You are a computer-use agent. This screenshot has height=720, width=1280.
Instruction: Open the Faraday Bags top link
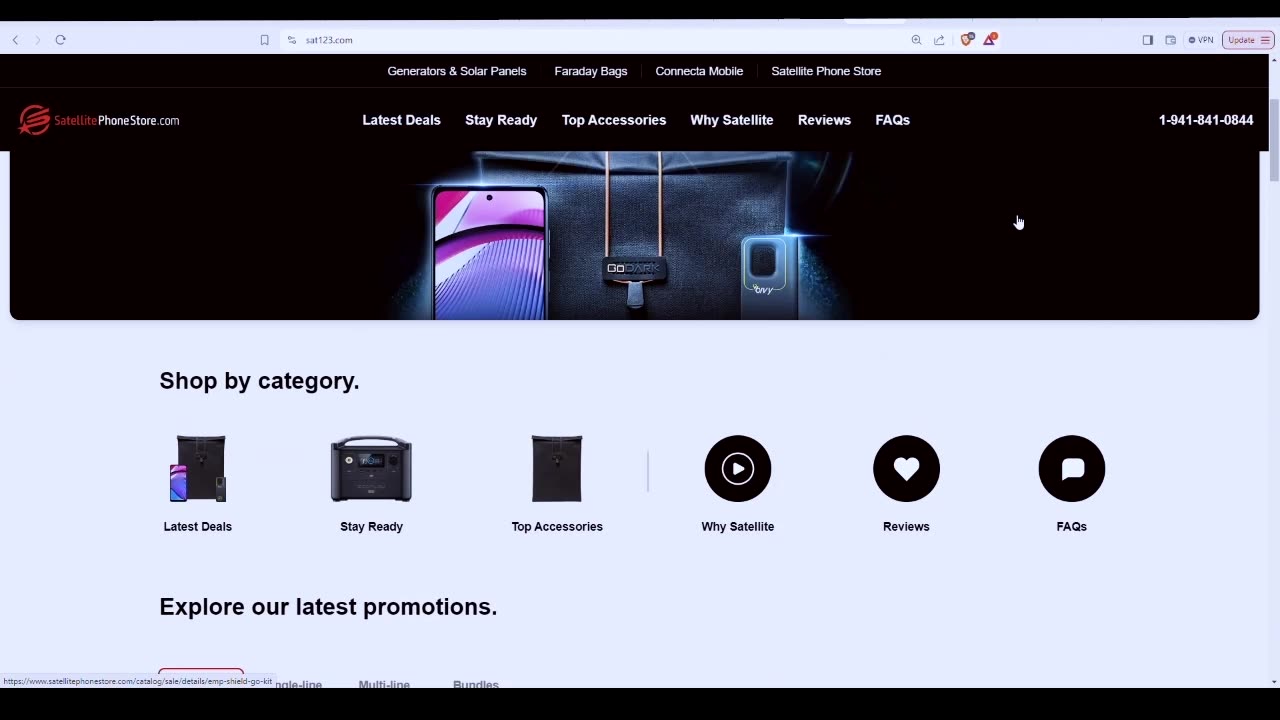point(591,71)
